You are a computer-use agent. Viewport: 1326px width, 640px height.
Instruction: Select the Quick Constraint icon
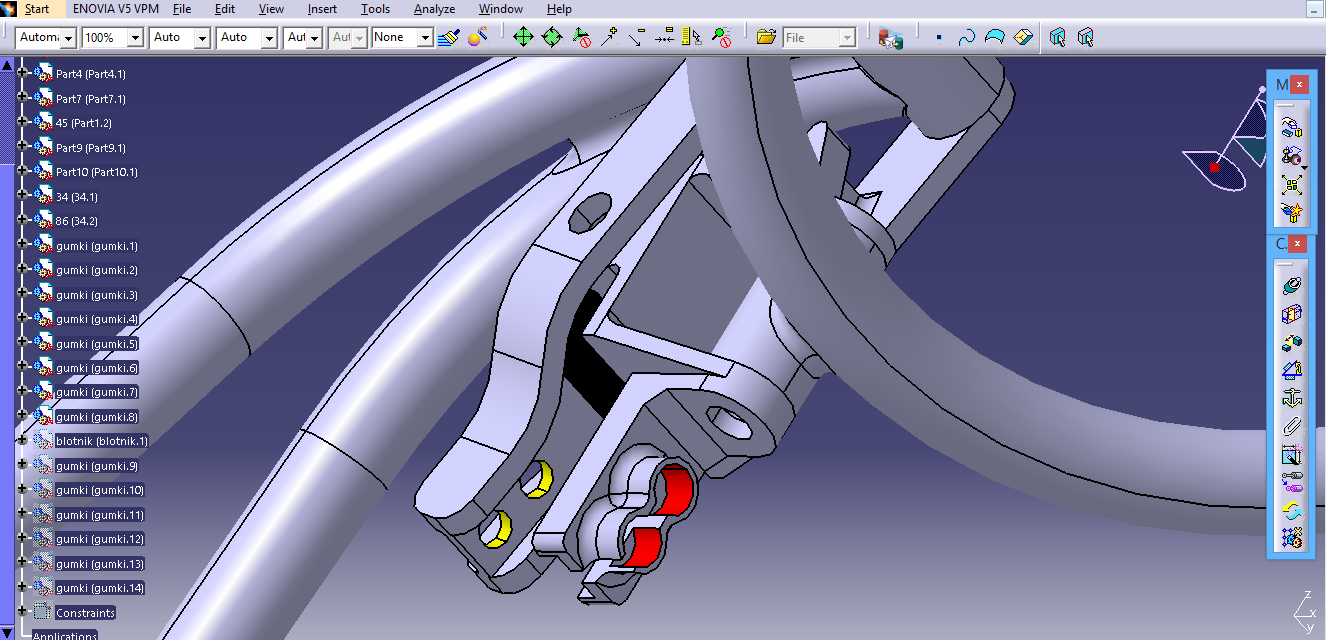point(1291,455)
